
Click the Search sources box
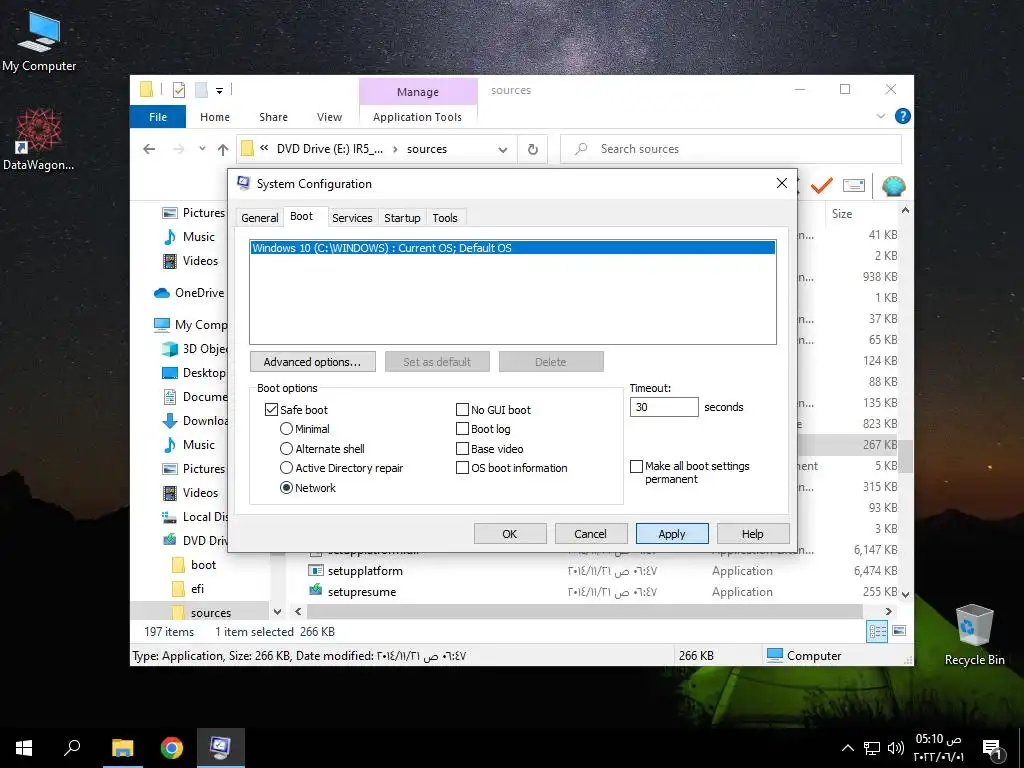[731, 149]
